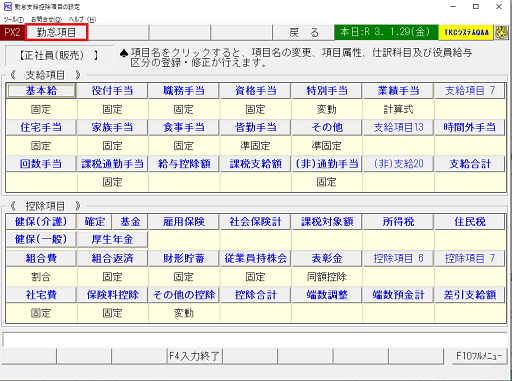Select the 食事手当 item

(x=184, y=127)
